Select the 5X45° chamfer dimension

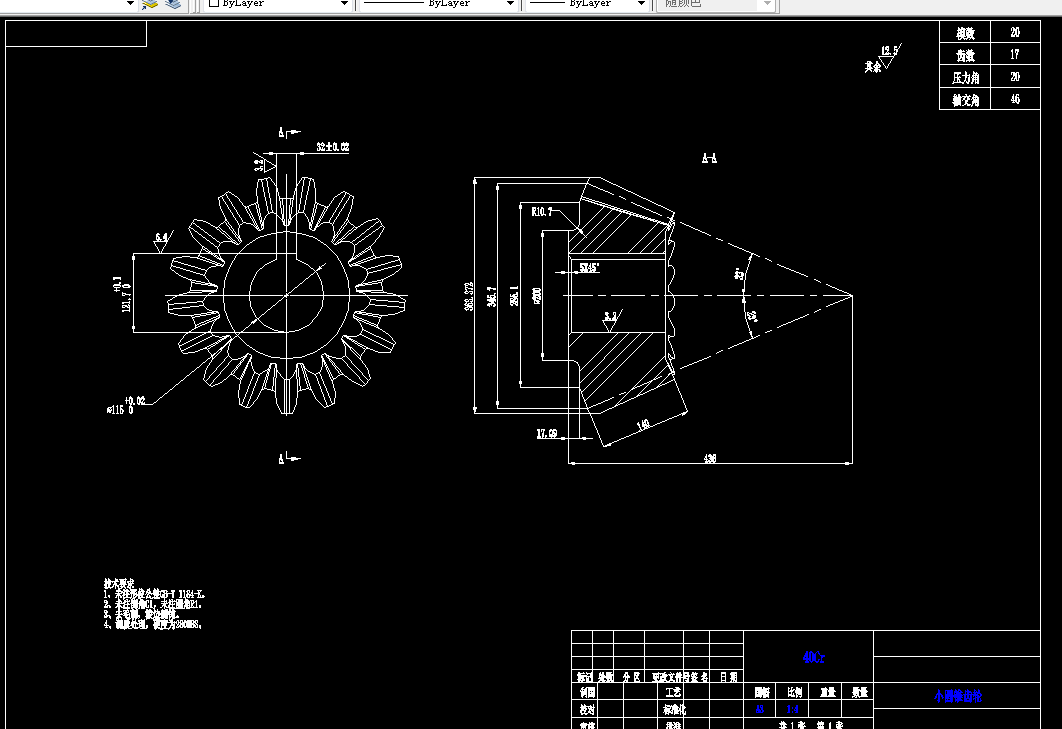point(589,268)
